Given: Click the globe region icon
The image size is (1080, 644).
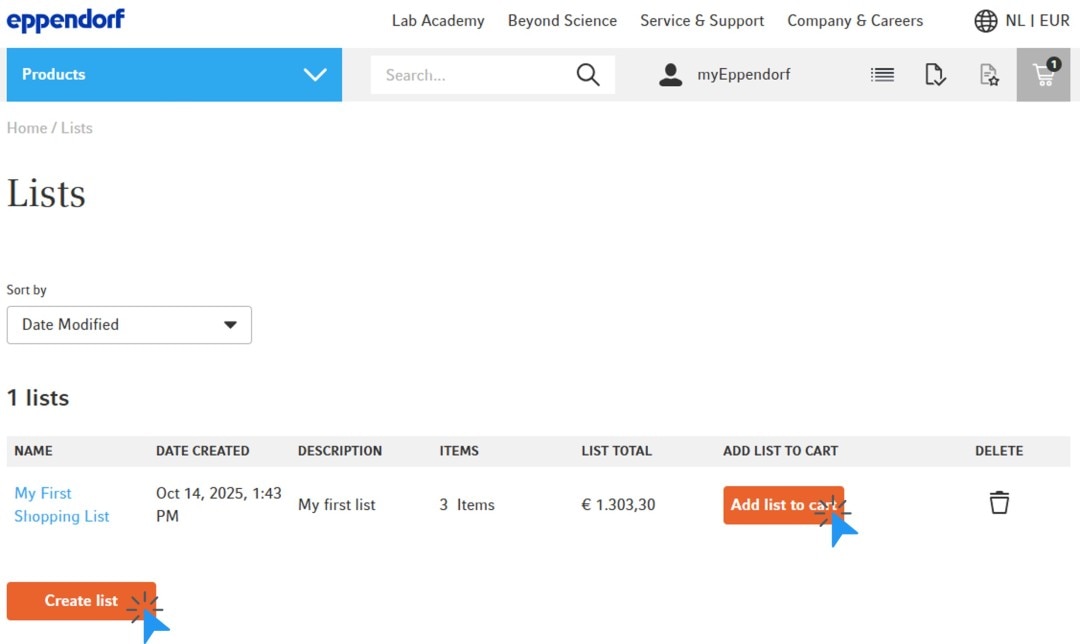Looking at the screenshot, I should 985,21.
